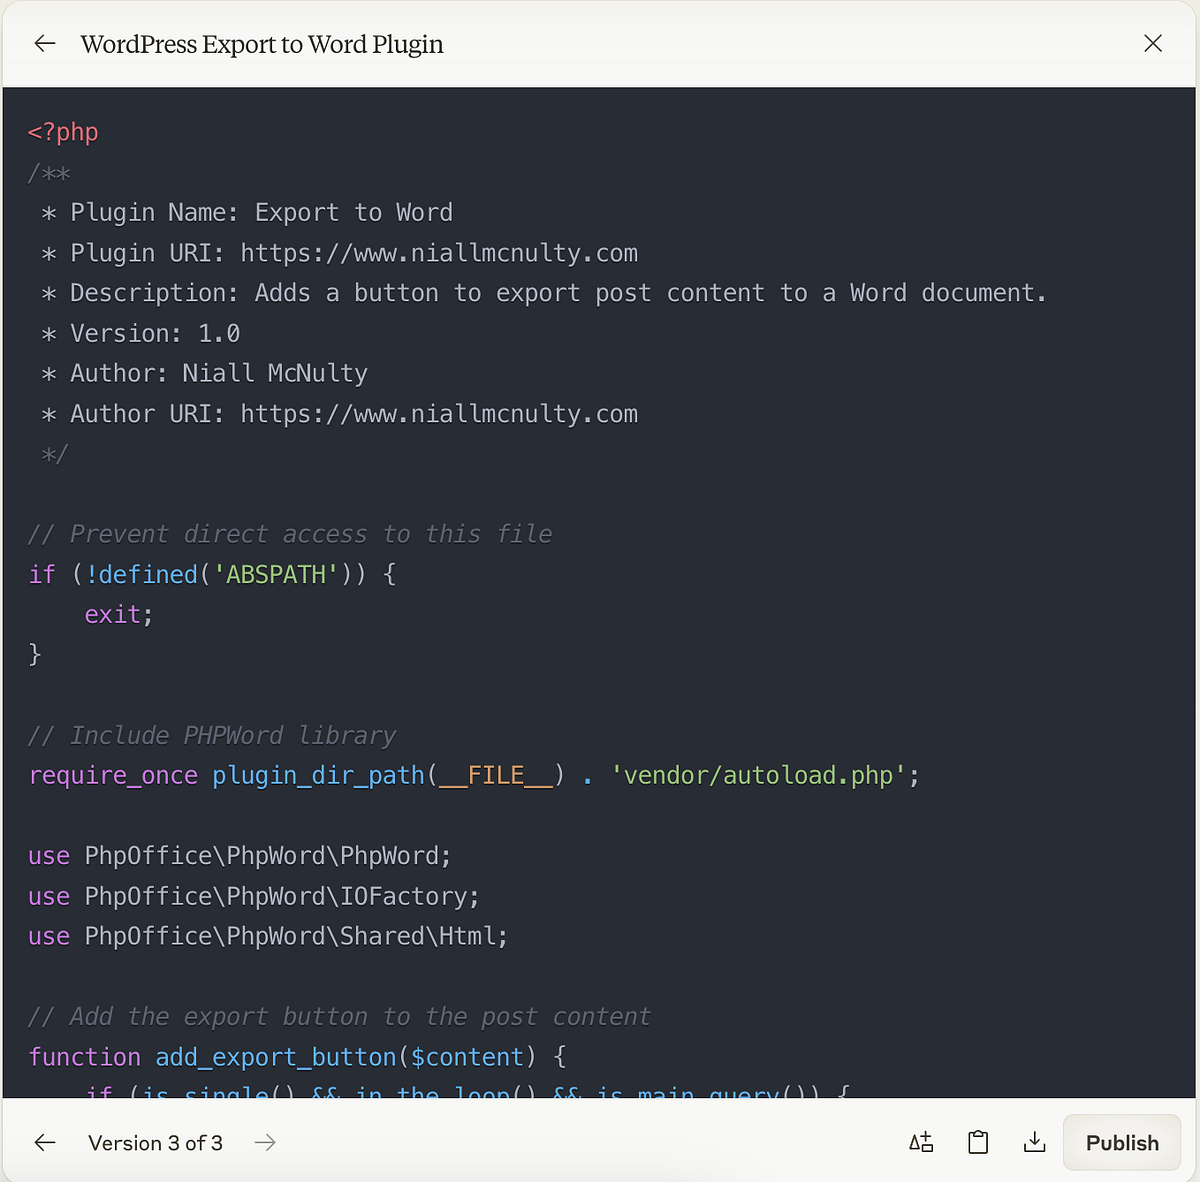Click the download artifact icon

tap(1034, 1142)
